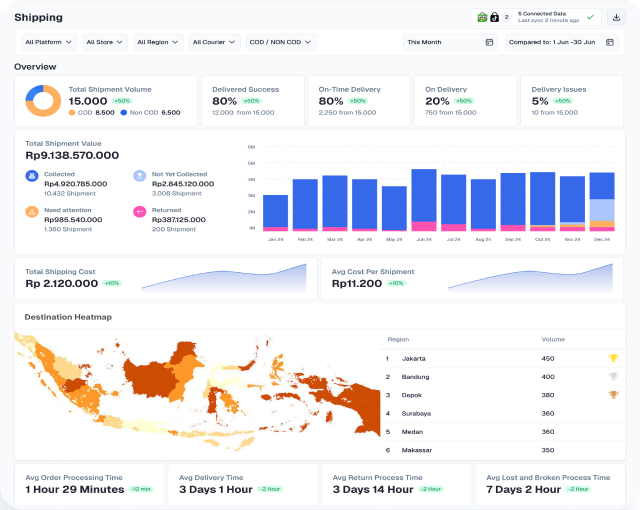The height and width of the screenshot is (510, 640).
Task: Click the download icon in the header
Action: point(616,17)
